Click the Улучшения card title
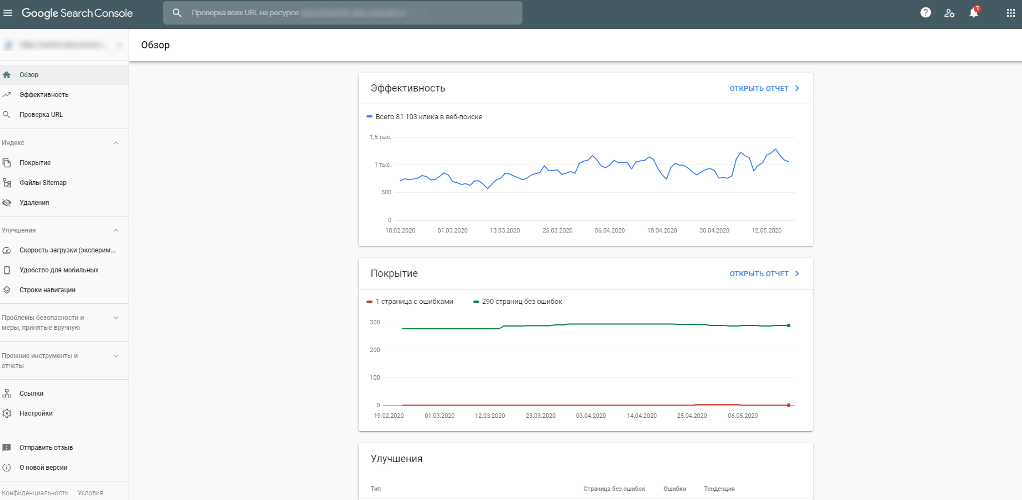 click(x=396, y=458)
